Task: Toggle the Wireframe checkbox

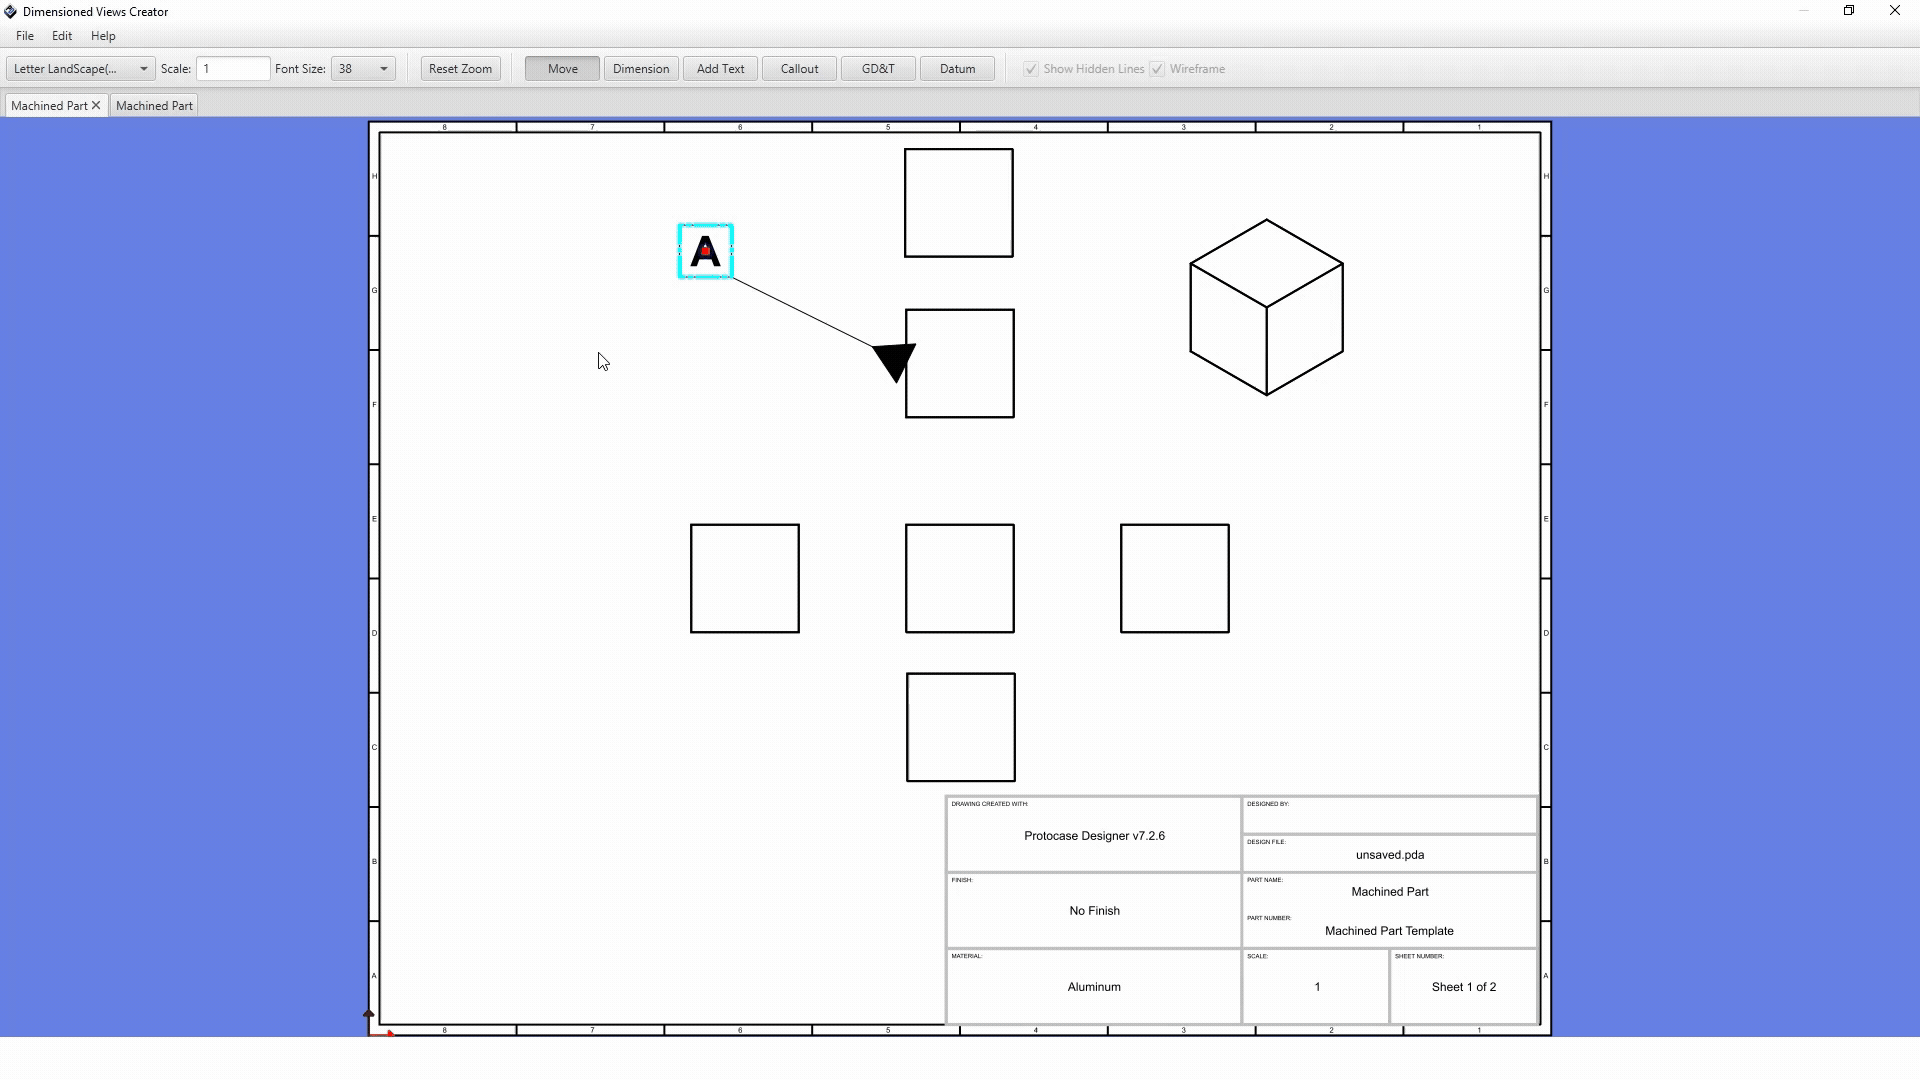Action: click(x=1157, y=69)
